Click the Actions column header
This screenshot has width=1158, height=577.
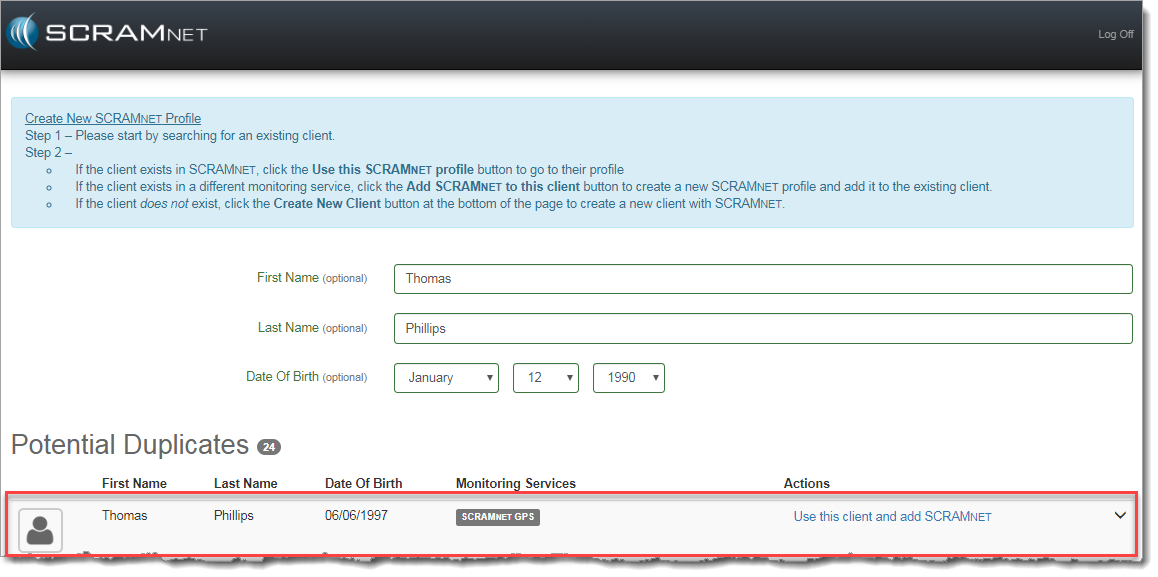(x=806, y=483)
